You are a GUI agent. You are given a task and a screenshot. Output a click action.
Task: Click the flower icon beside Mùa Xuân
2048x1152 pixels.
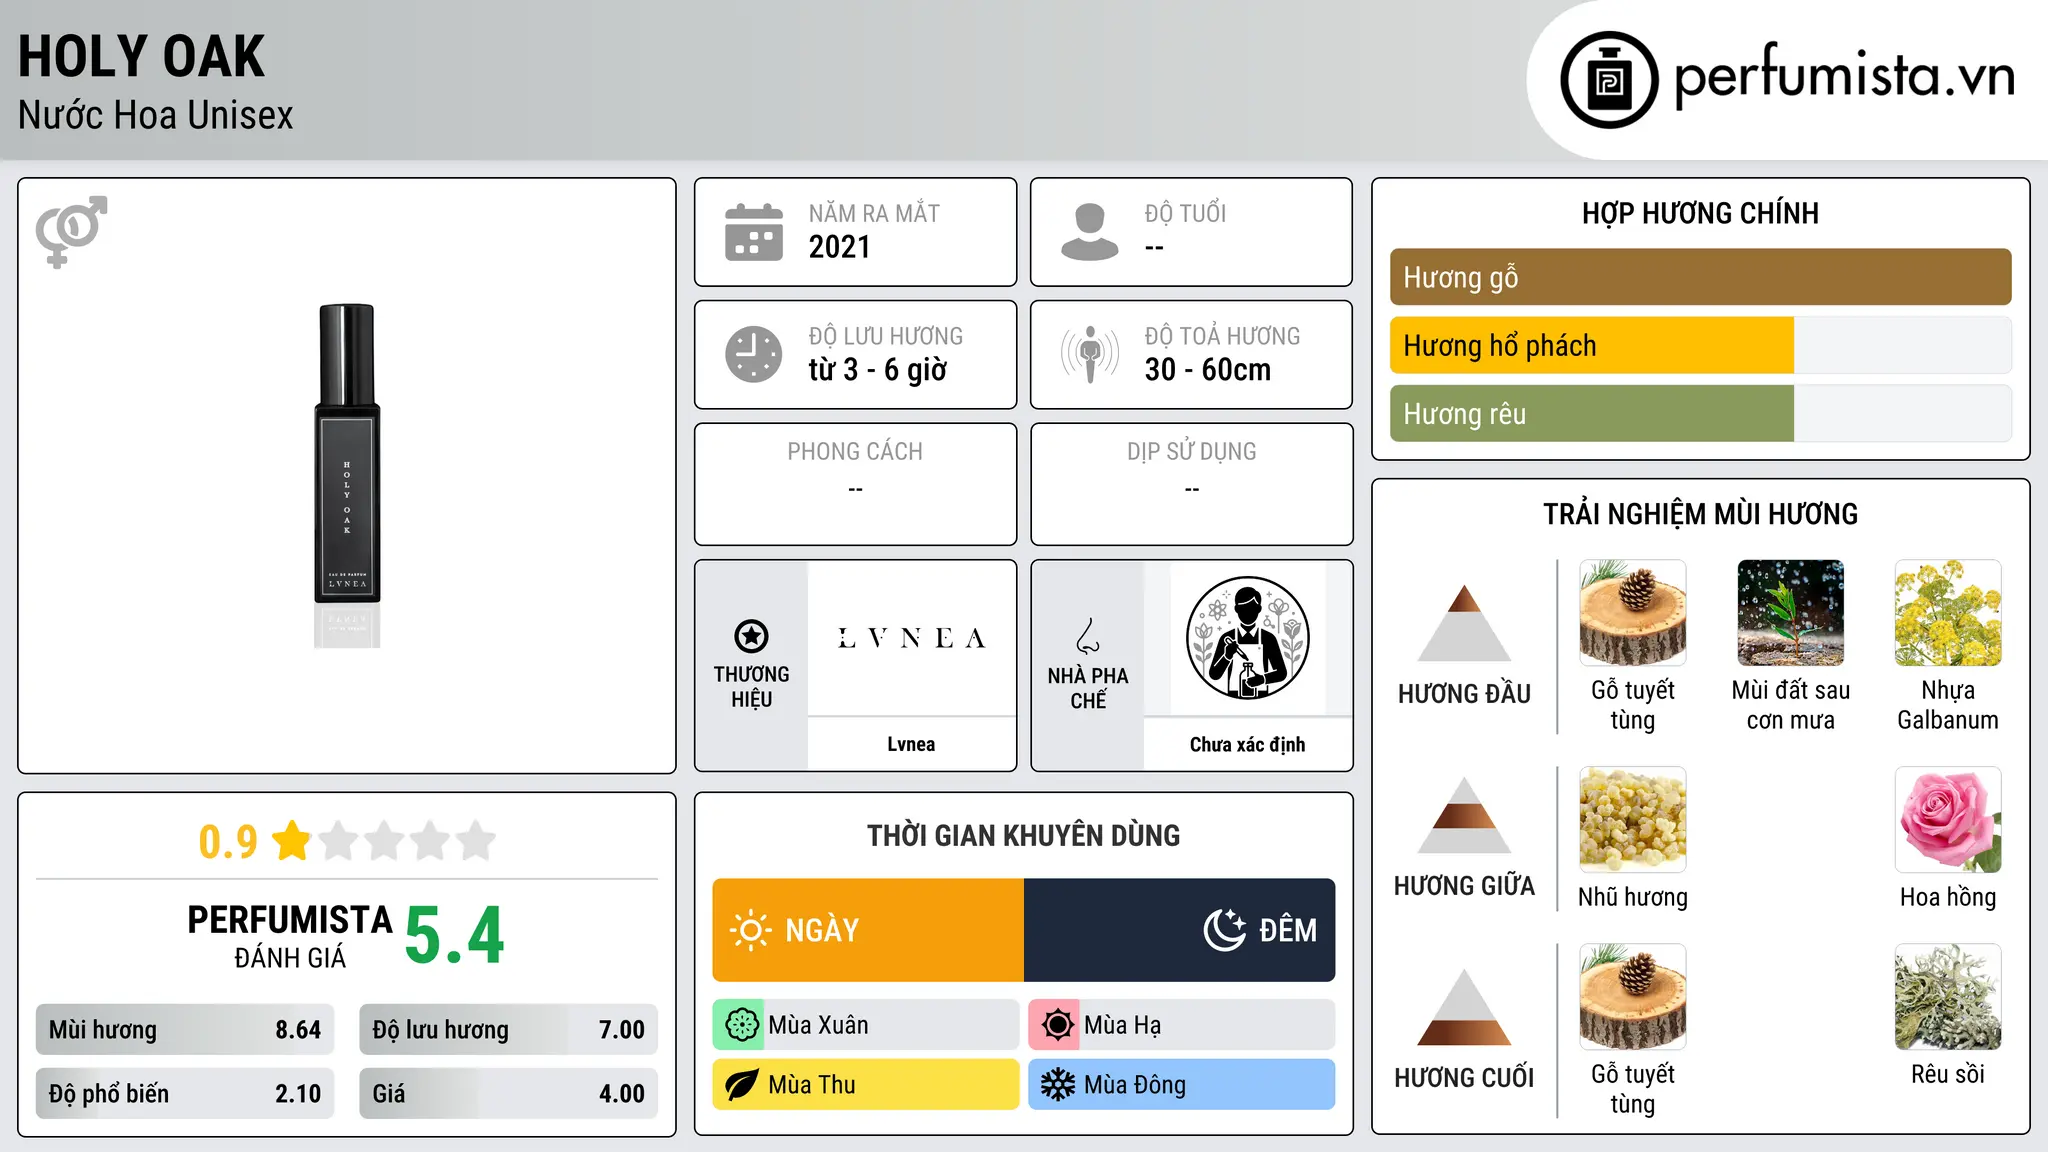tap(741, 1025)
